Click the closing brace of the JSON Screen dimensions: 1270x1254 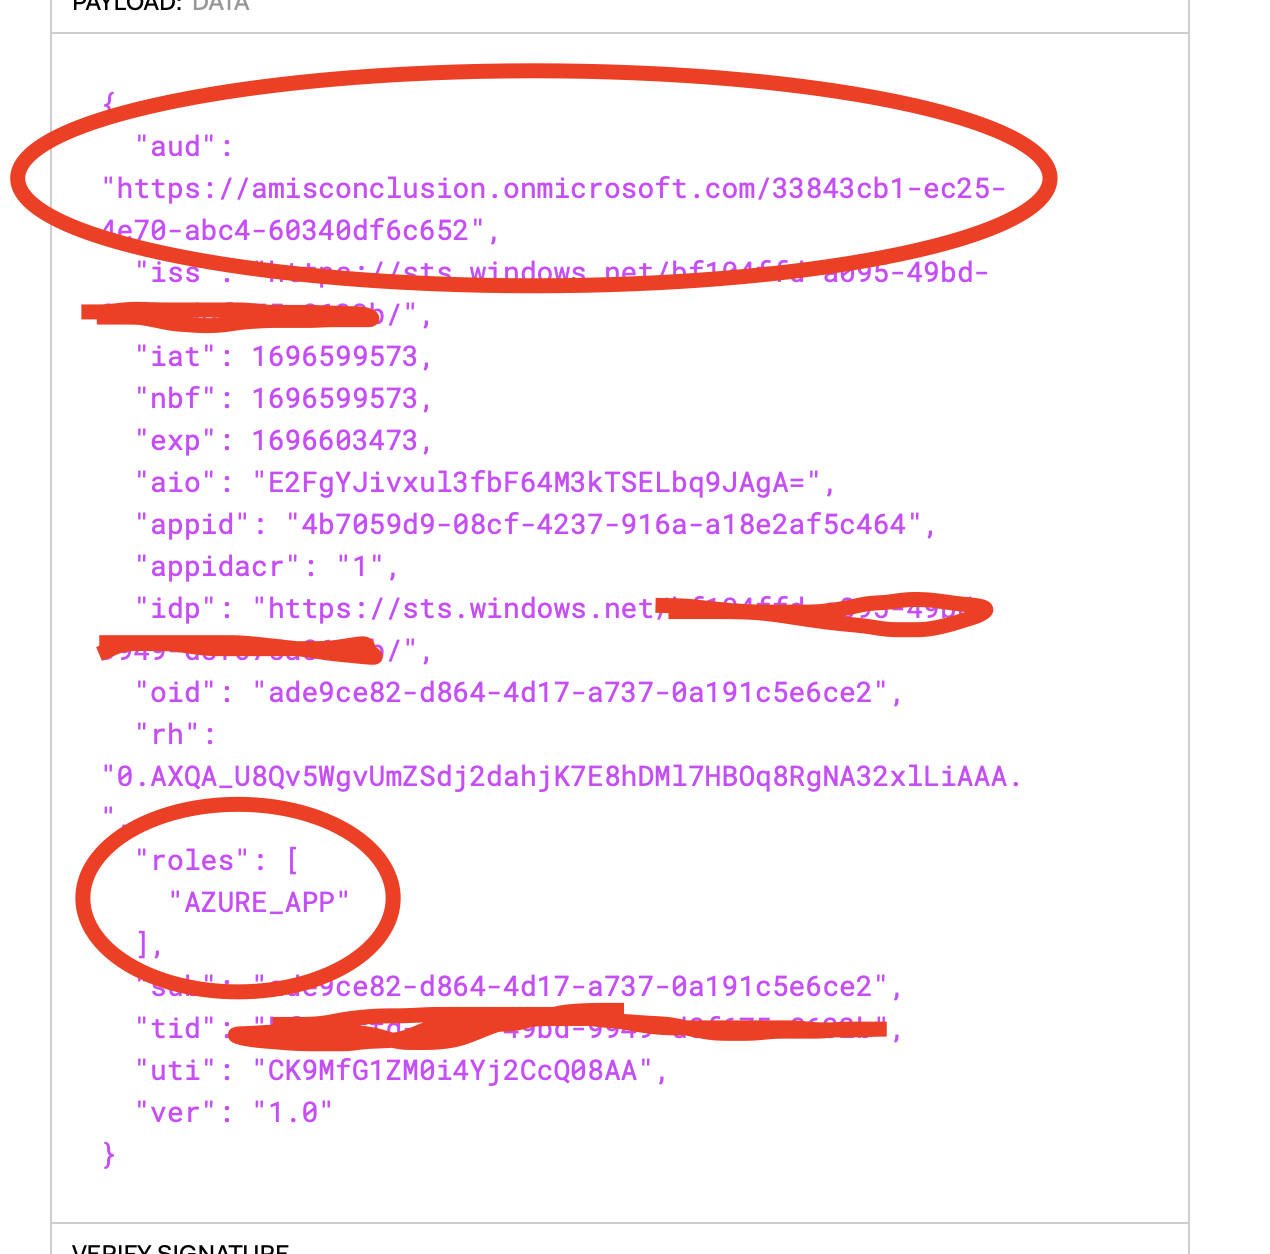(109, 1155)
